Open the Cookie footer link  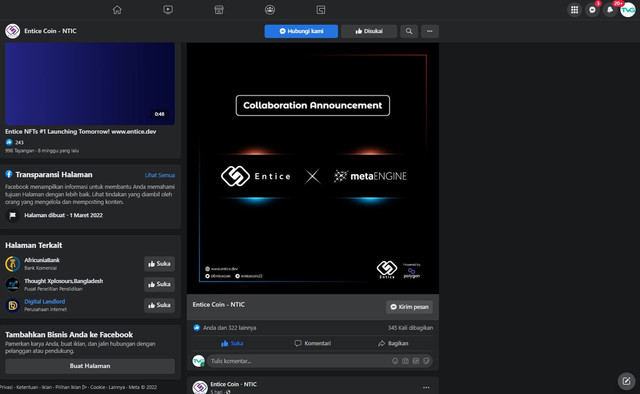tap(98, 387)
